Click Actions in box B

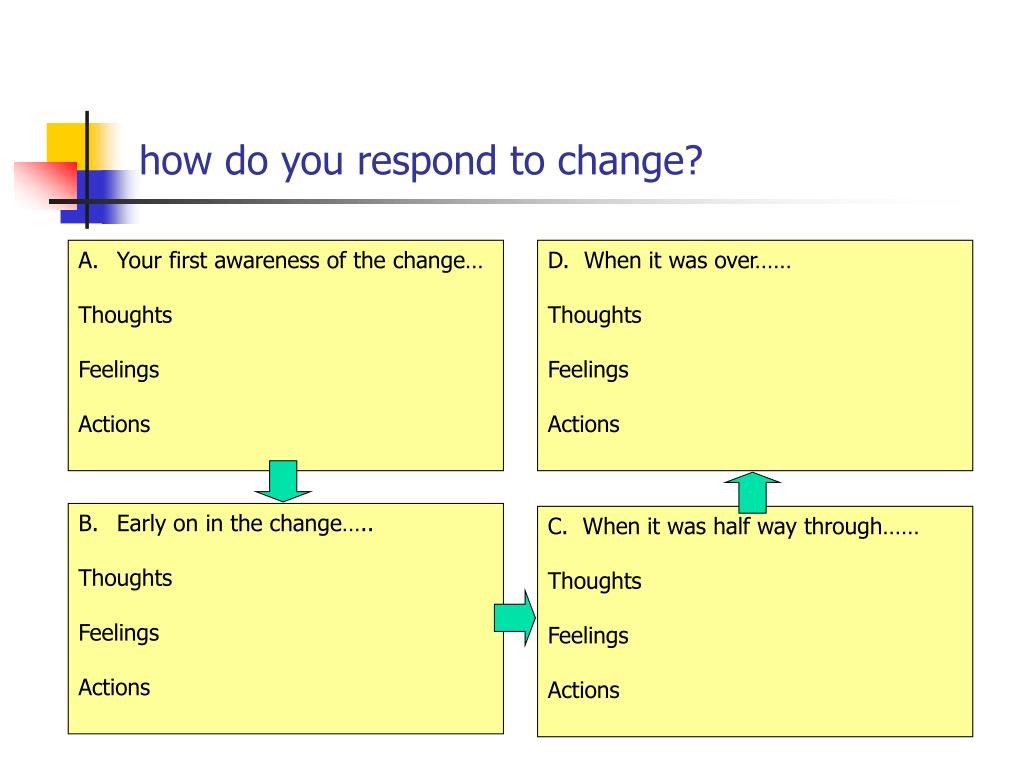pos(114,688)
